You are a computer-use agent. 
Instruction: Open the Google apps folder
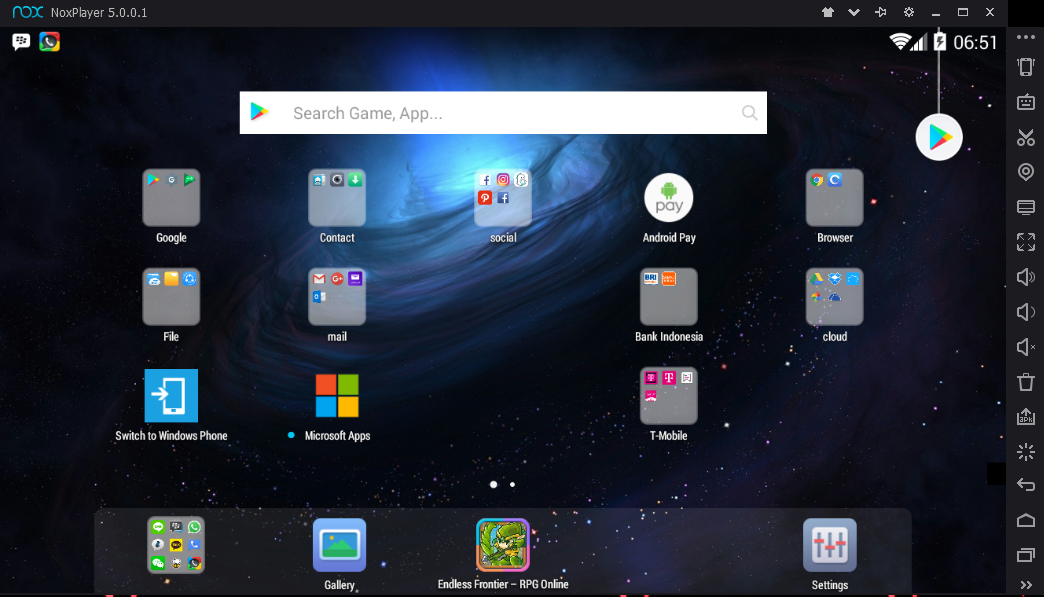coord(171,198)
